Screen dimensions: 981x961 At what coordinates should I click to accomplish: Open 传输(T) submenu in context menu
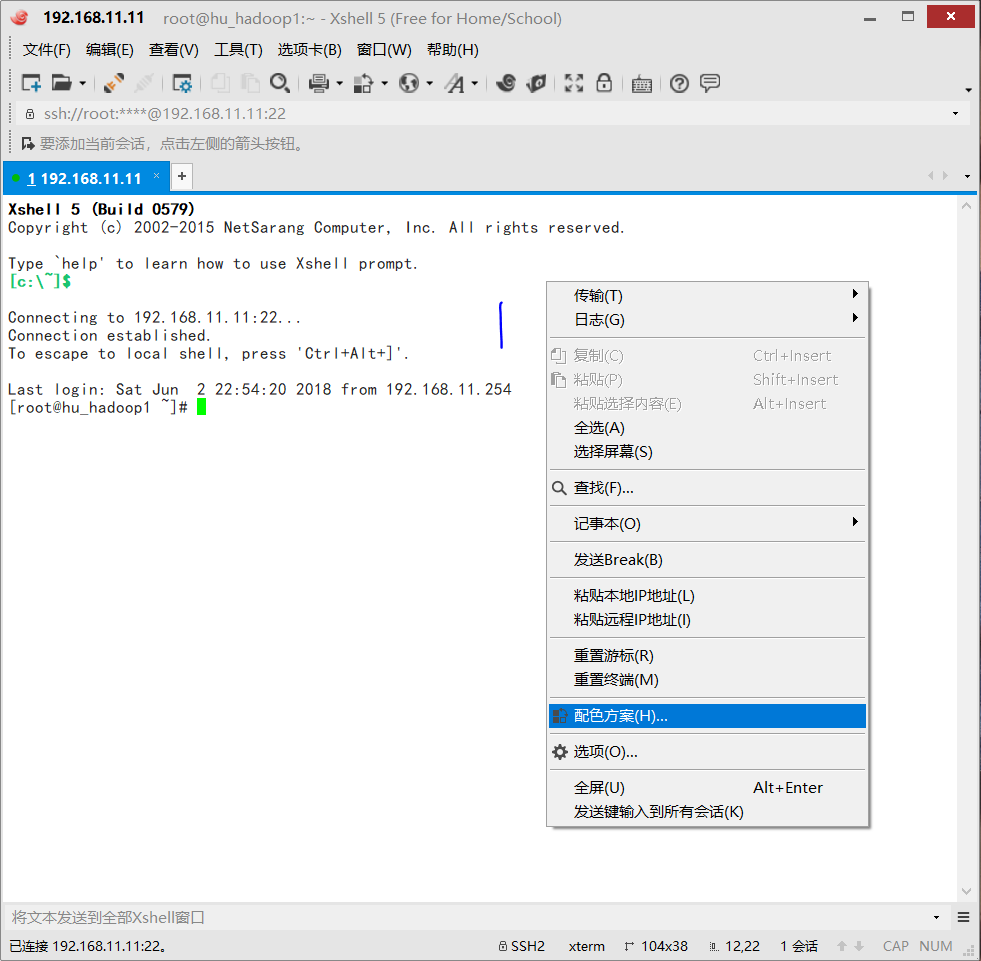pyautogui.click(x=708, y=295)
